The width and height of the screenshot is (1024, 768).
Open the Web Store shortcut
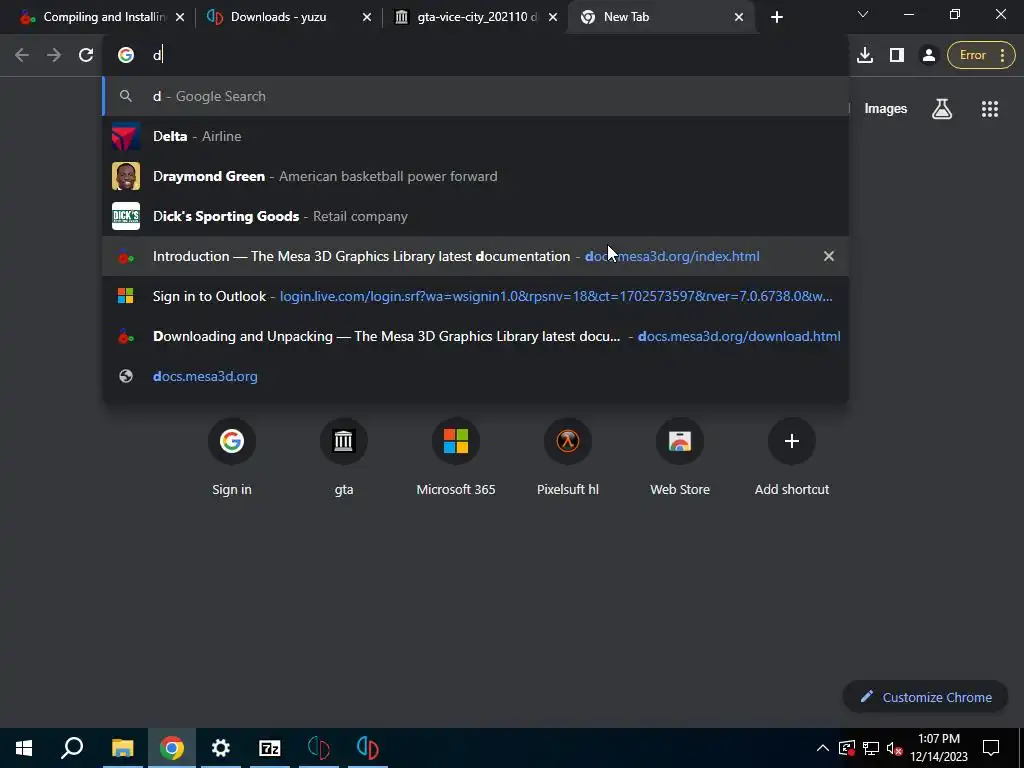click(x=680, y=457)
